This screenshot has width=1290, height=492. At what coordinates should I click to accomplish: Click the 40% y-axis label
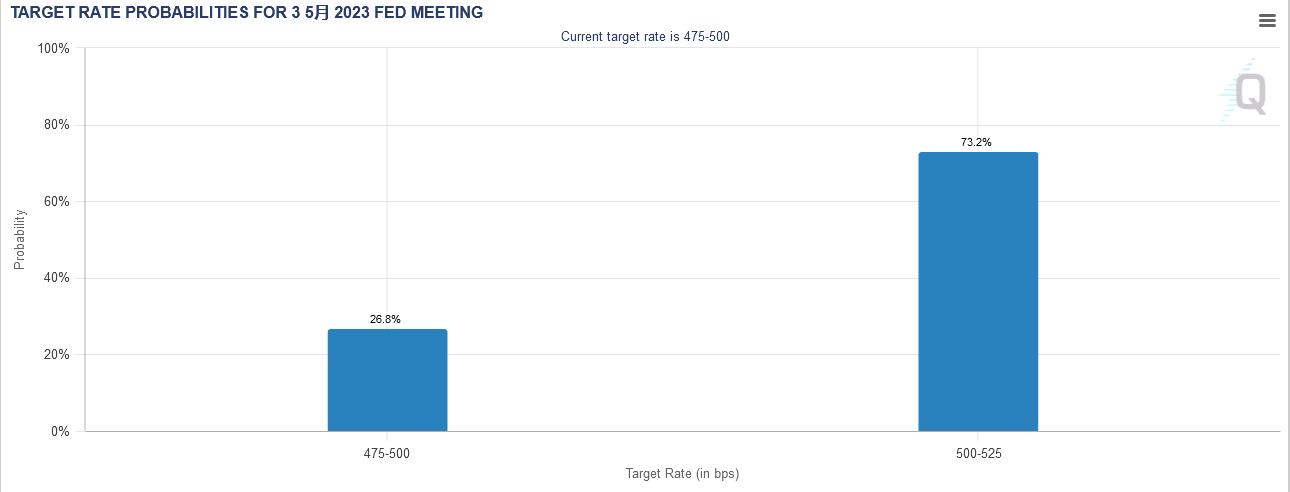pos(56,278)
